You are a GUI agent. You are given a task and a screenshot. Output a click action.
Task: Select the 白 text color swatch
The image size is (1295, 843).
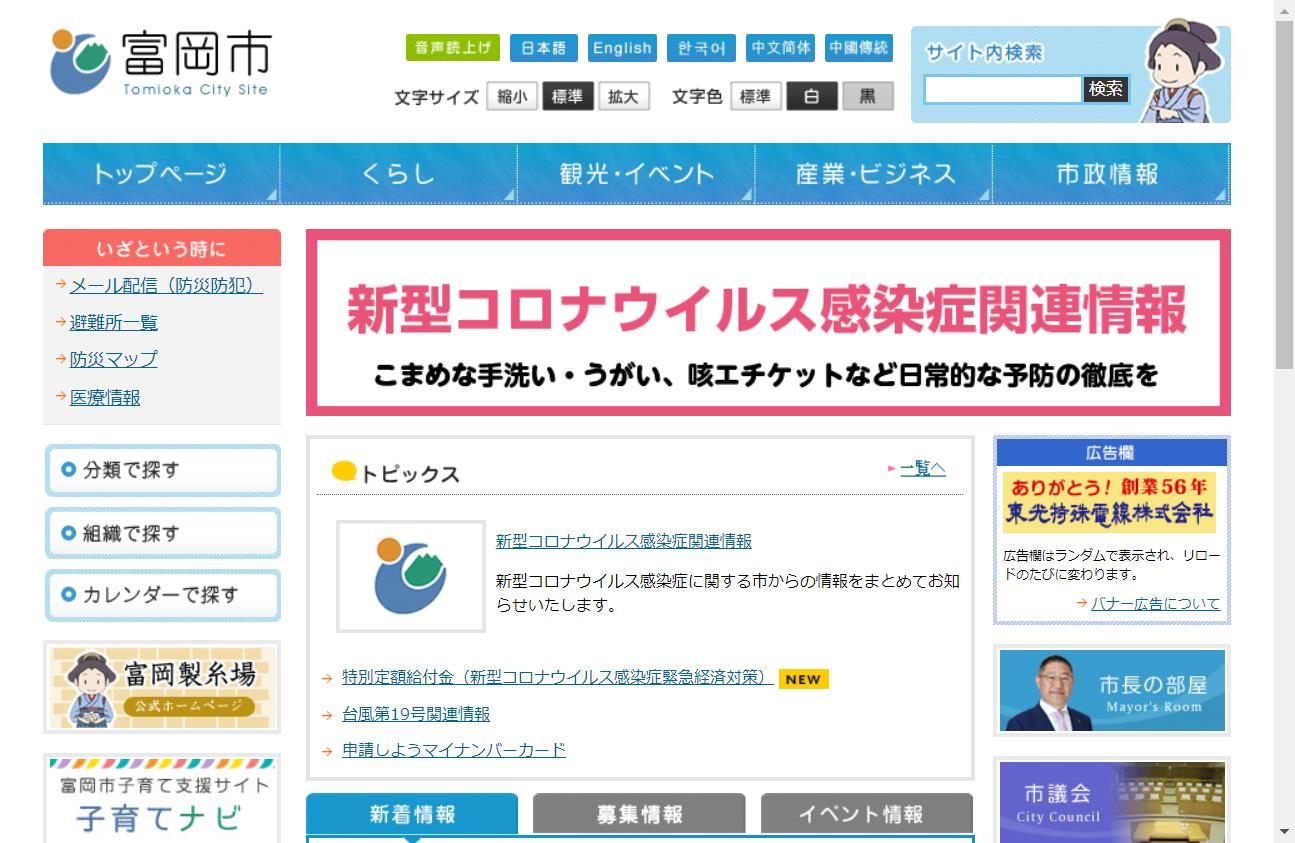click(811, 97)
